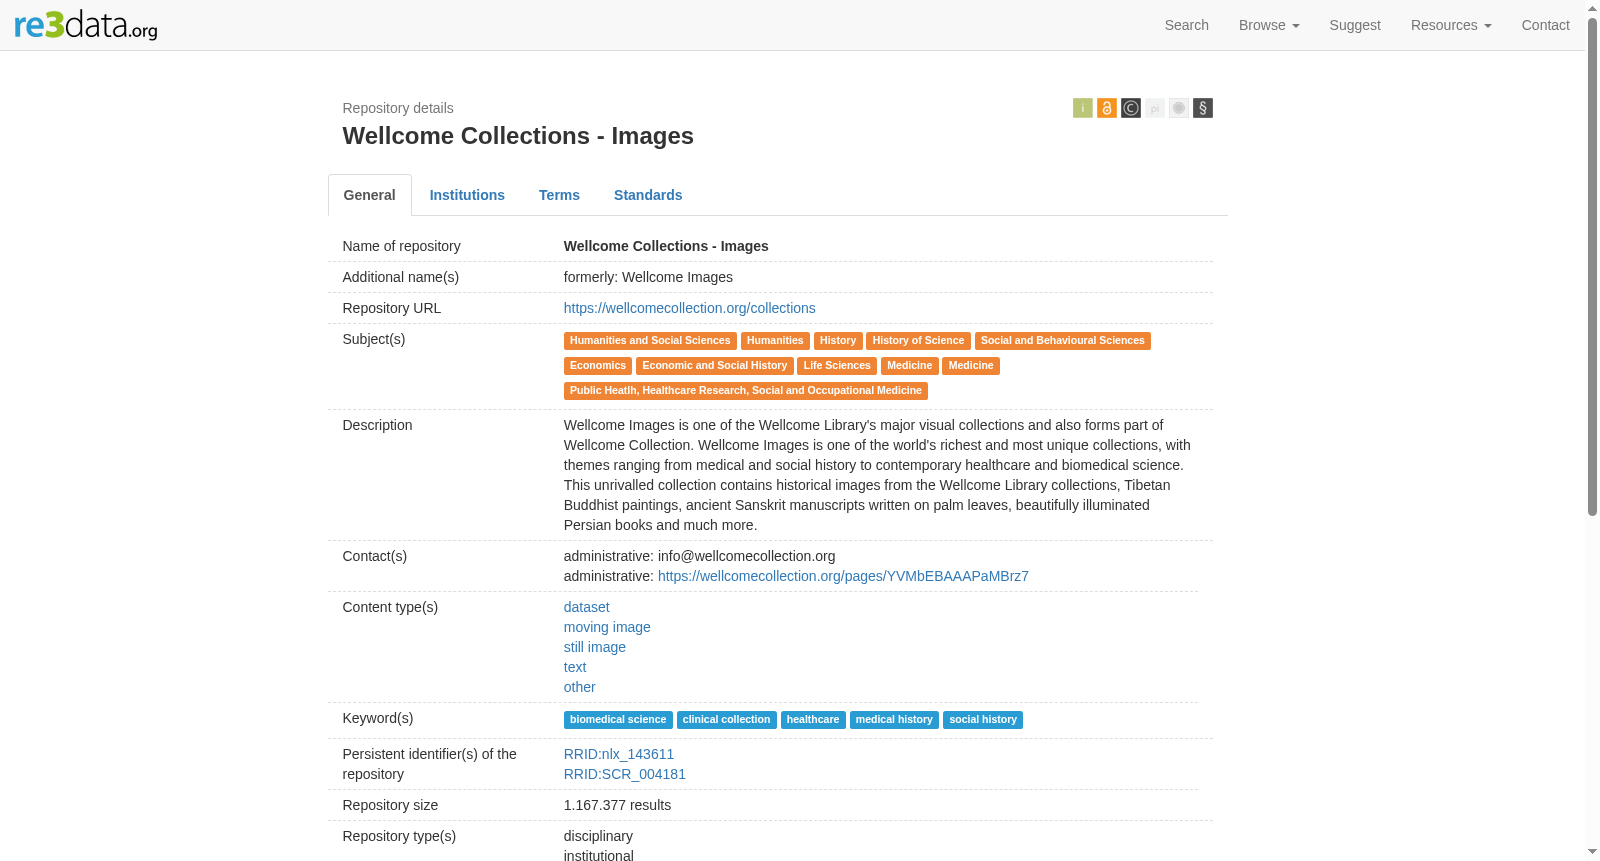This screenshot has height=861, width=1600.
Task: Click the 'Social and Behavioural Sciences' subject tag
Action: 1063,341
